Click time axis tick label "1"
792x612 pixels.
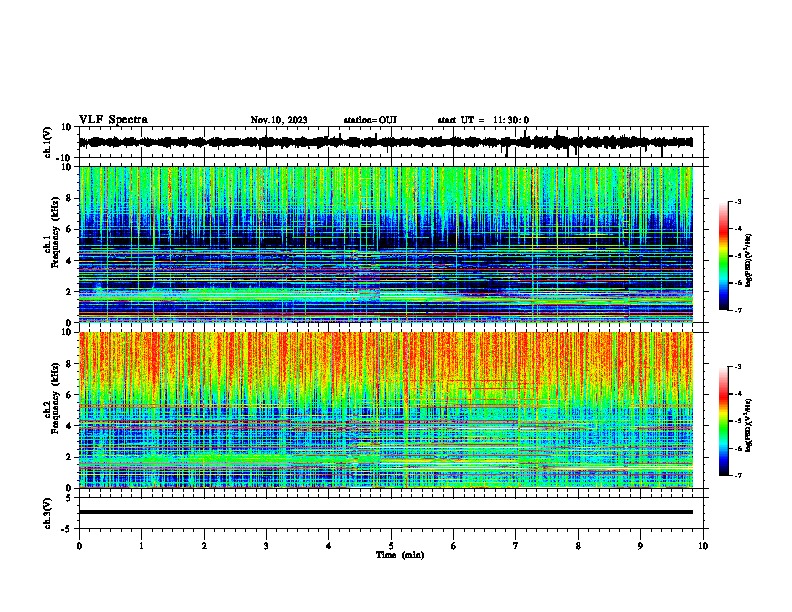(x=141, y=546)
